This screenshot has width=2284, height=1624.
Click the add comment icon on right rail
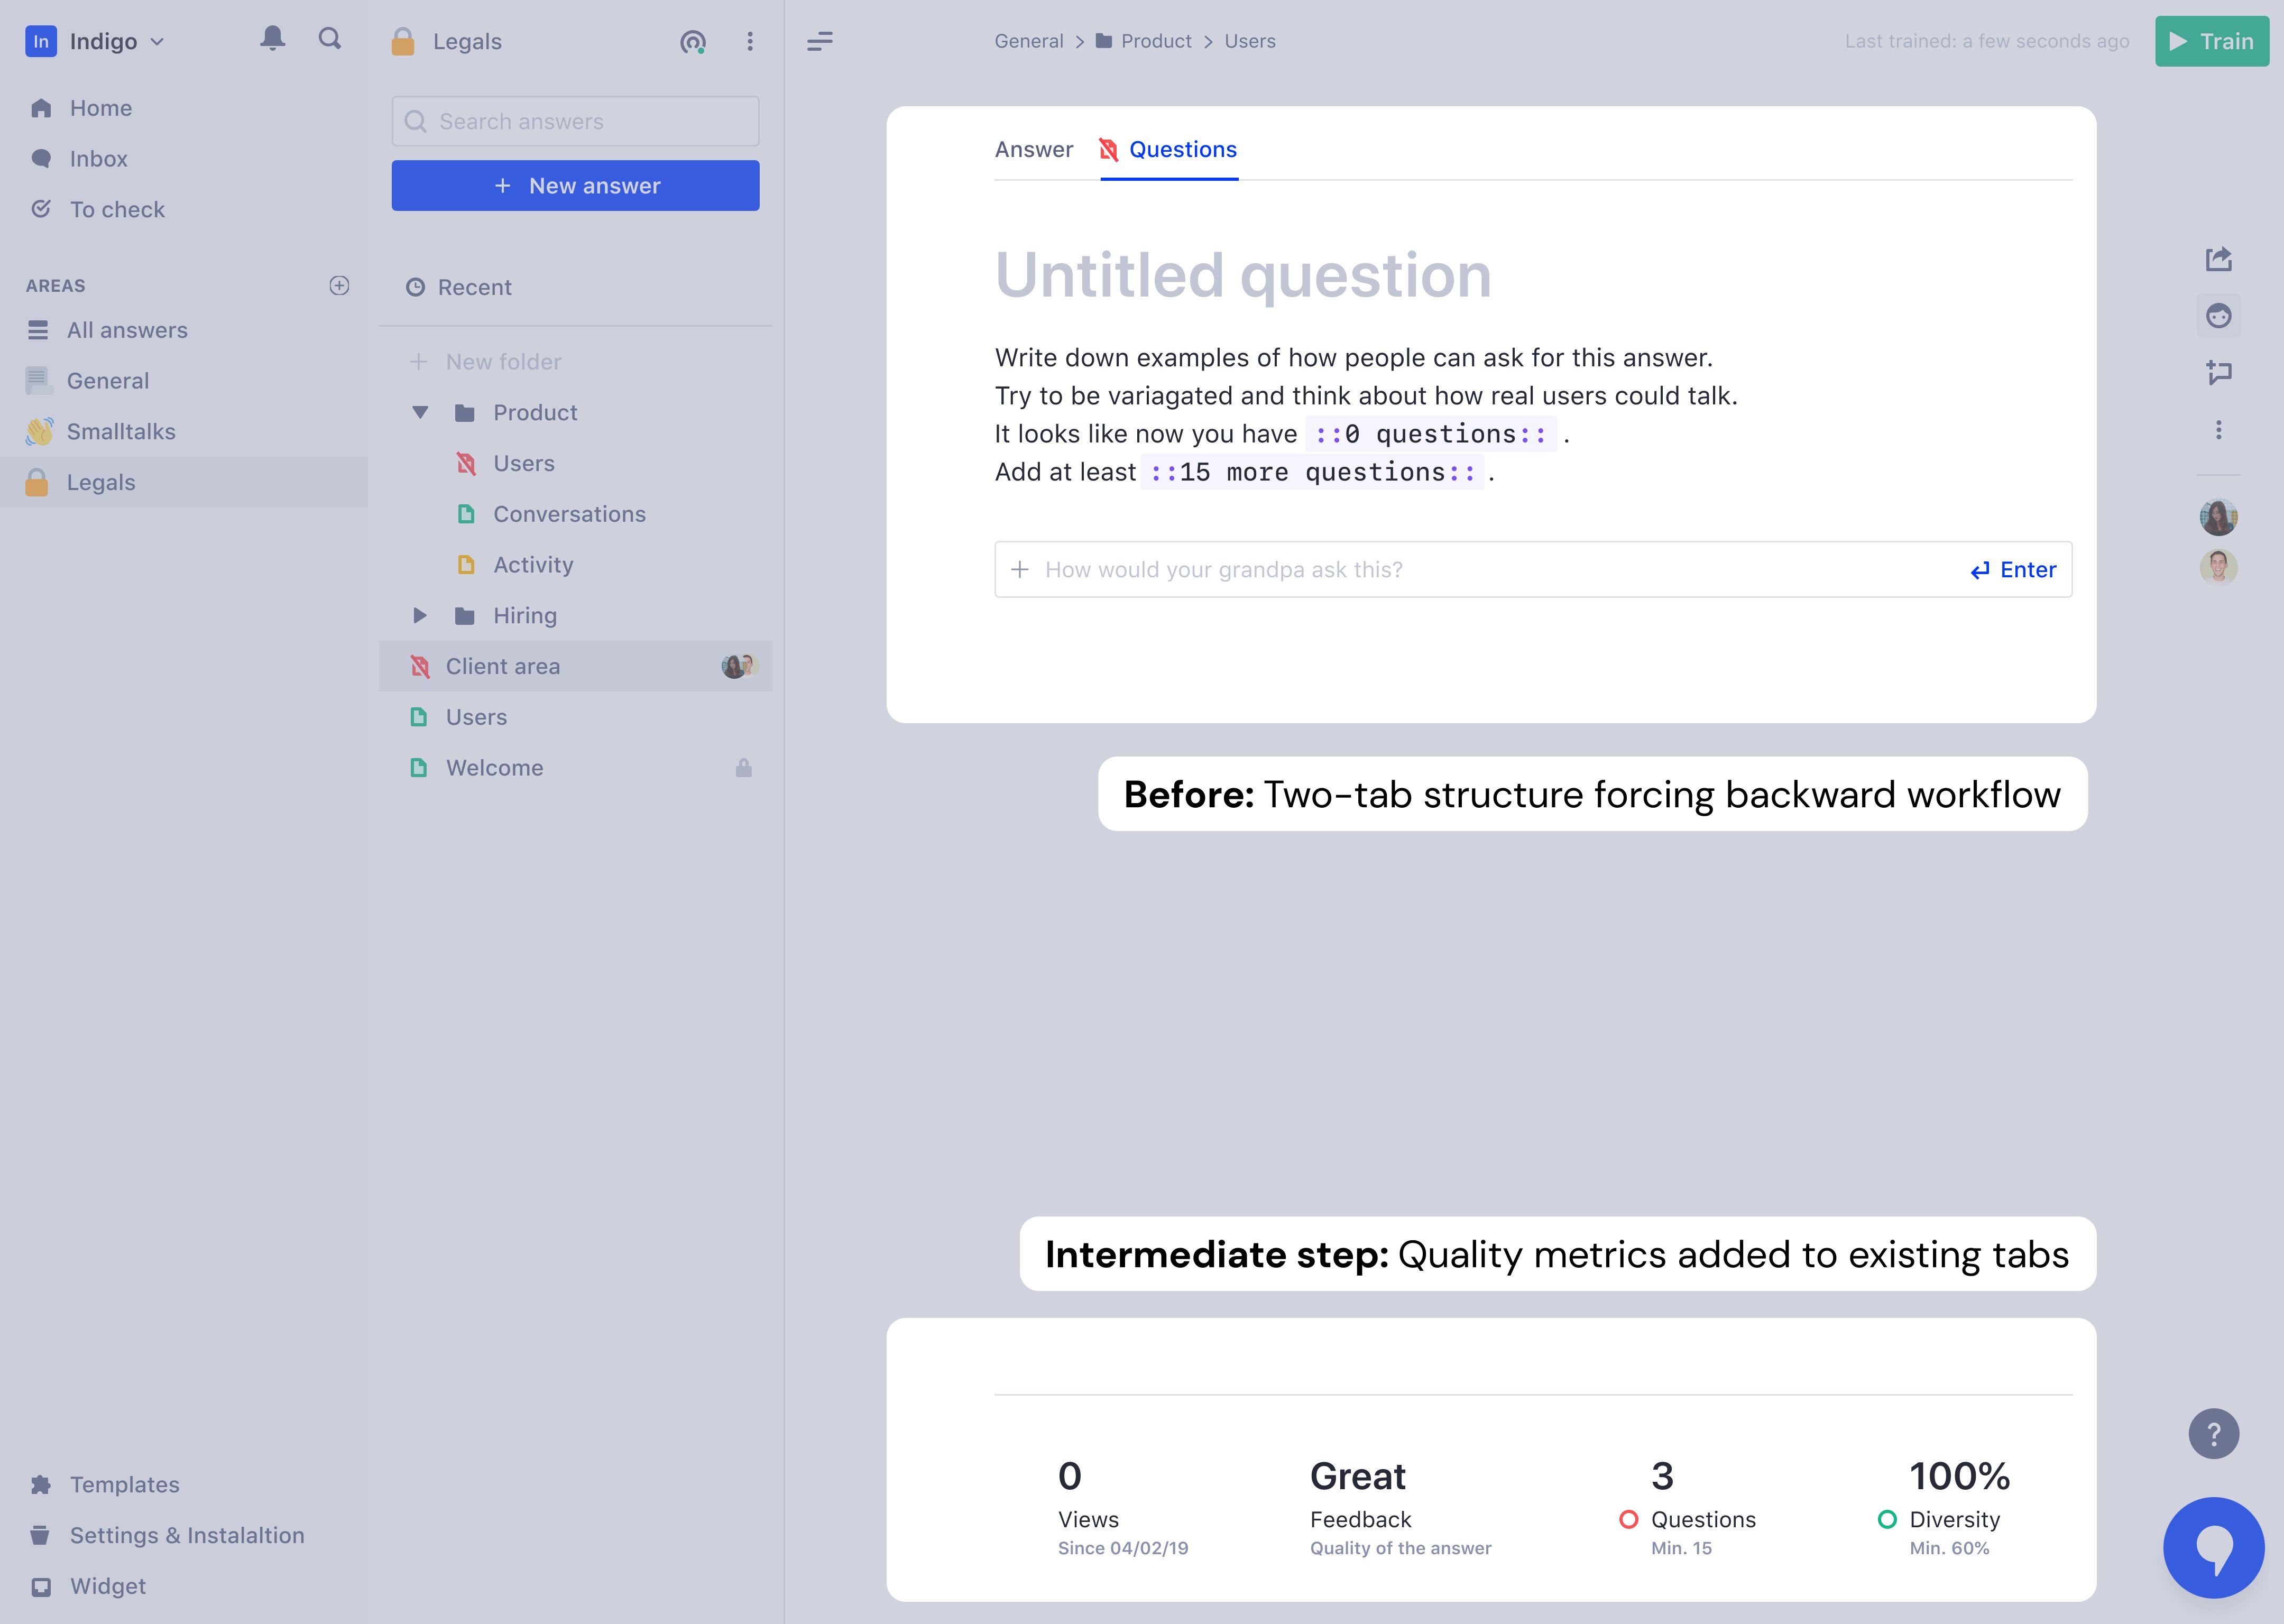click(x=2218, y=373)
